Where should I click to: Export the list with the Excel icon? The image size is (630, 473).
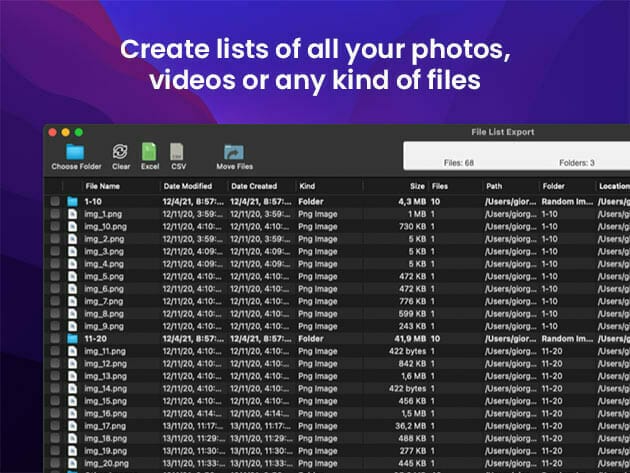point(149,152)
